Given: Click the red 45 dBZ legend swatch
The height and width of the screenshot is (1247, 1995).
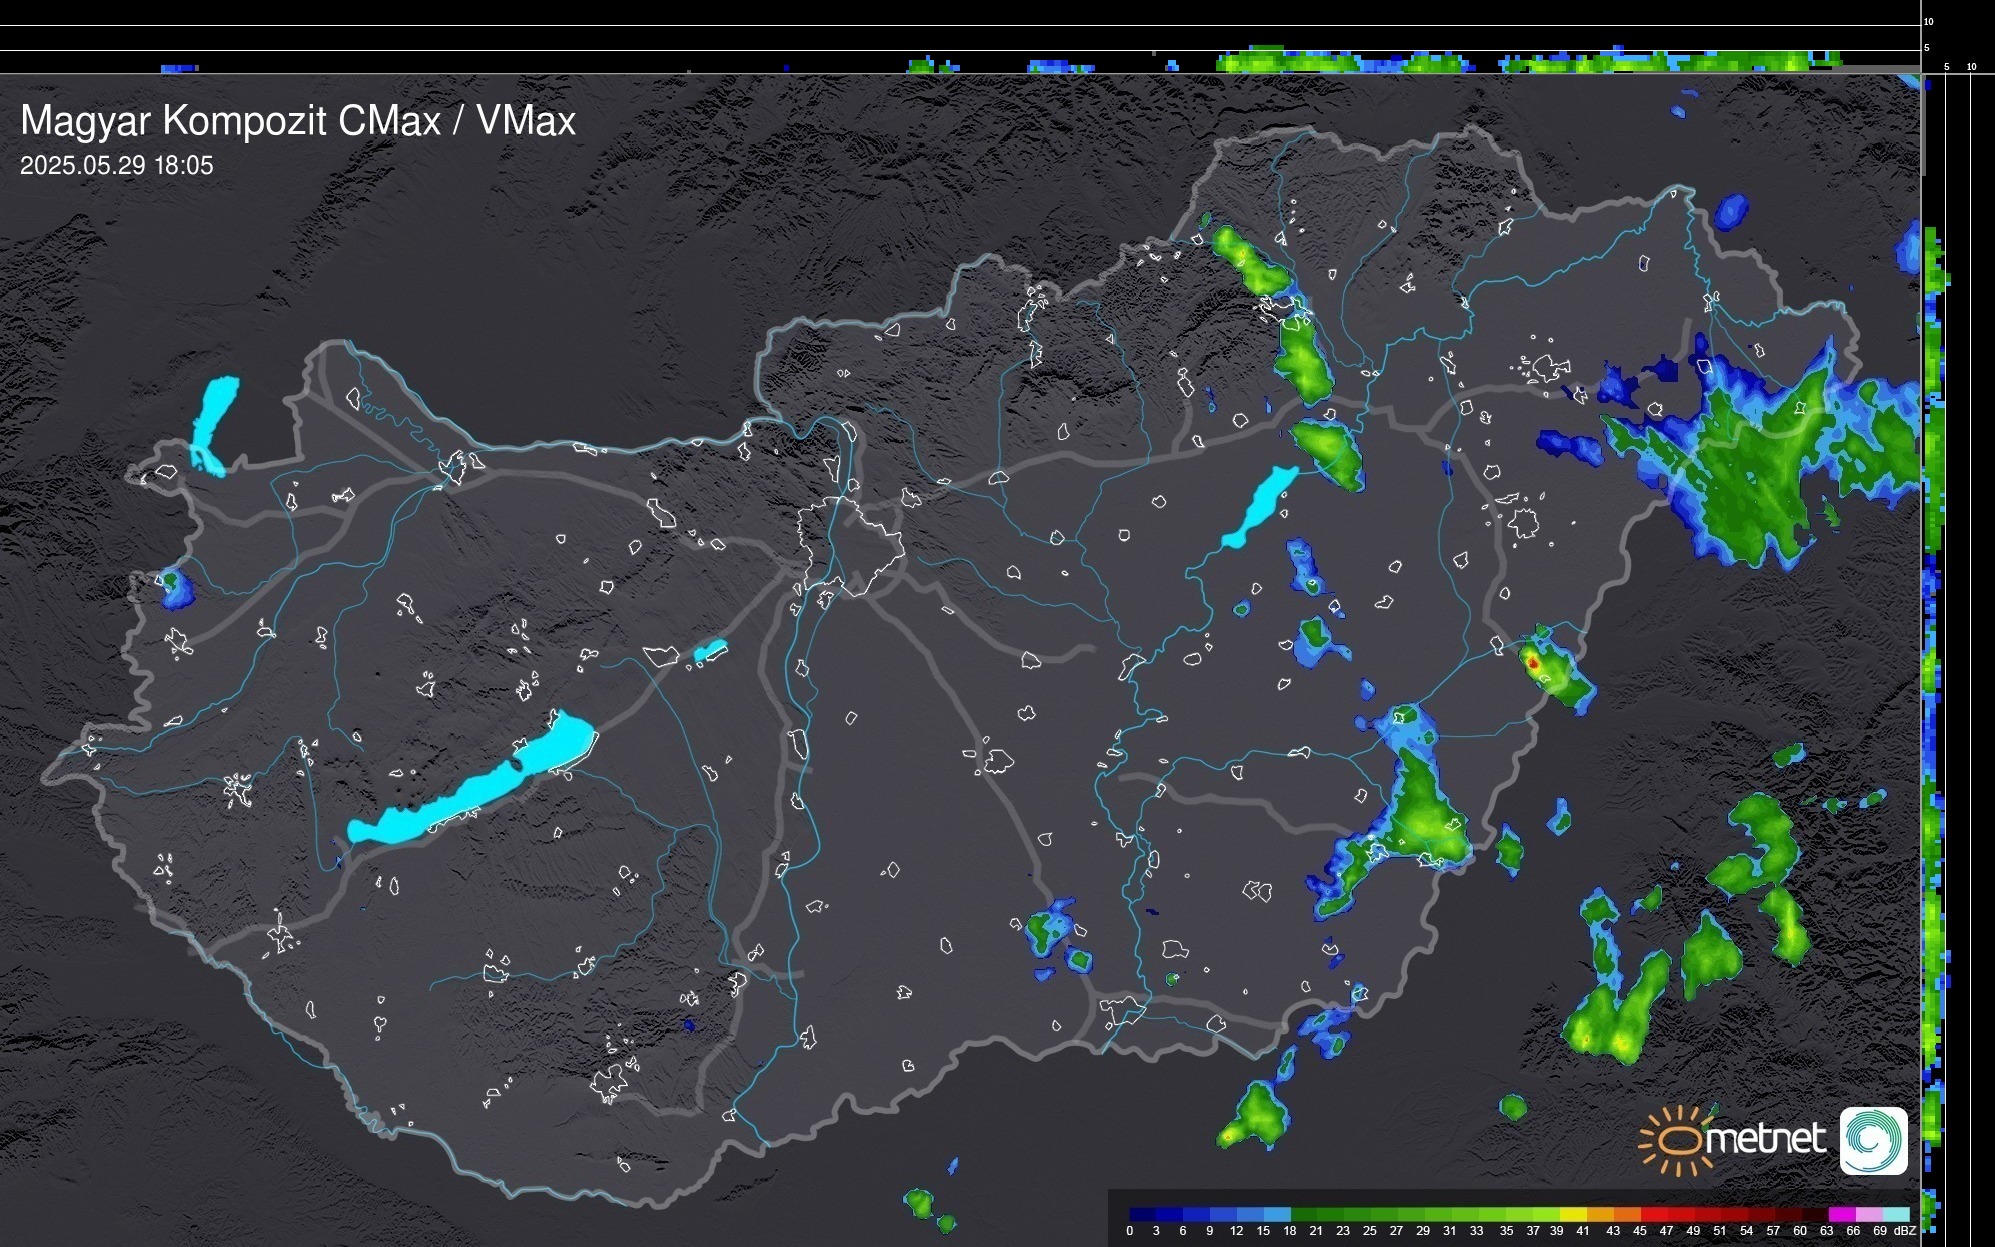Looking at the screenshot, I should coord(1652,1215).
